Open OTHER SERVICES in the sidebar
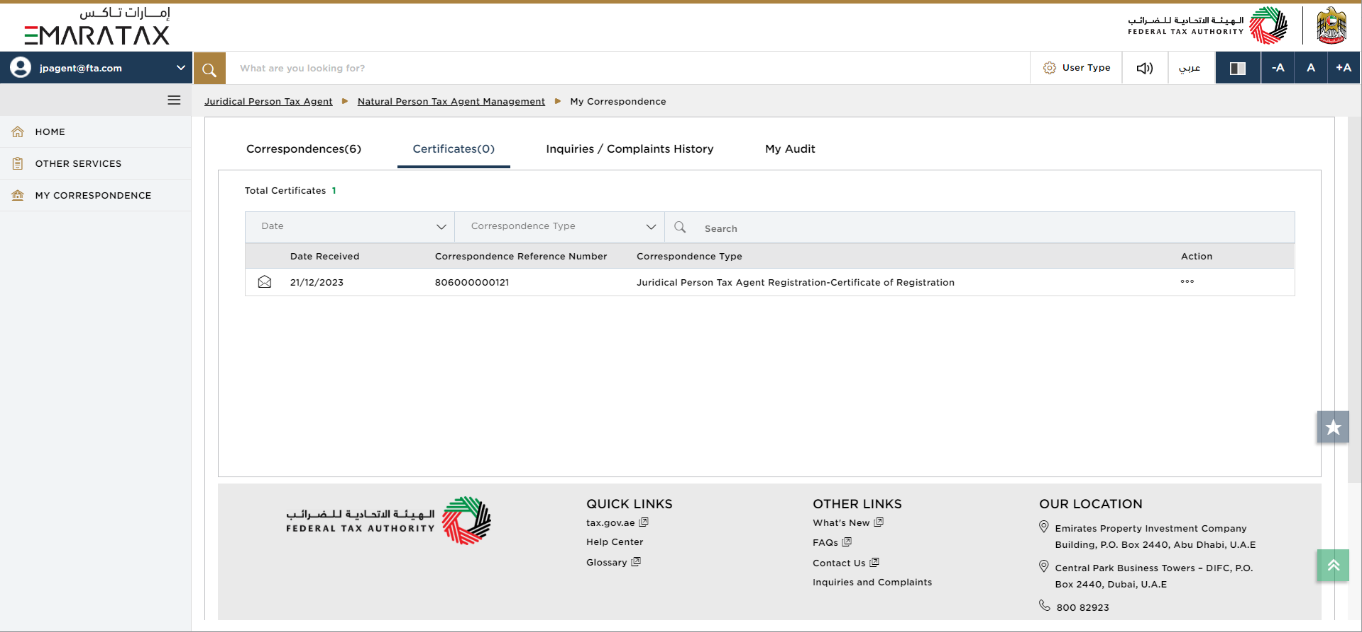 [78, 164]
